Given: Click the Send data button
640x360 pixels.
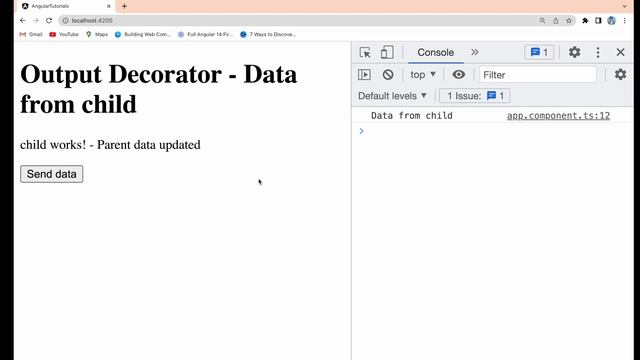Looking at the screenshot, I should [x=51, y=174].
